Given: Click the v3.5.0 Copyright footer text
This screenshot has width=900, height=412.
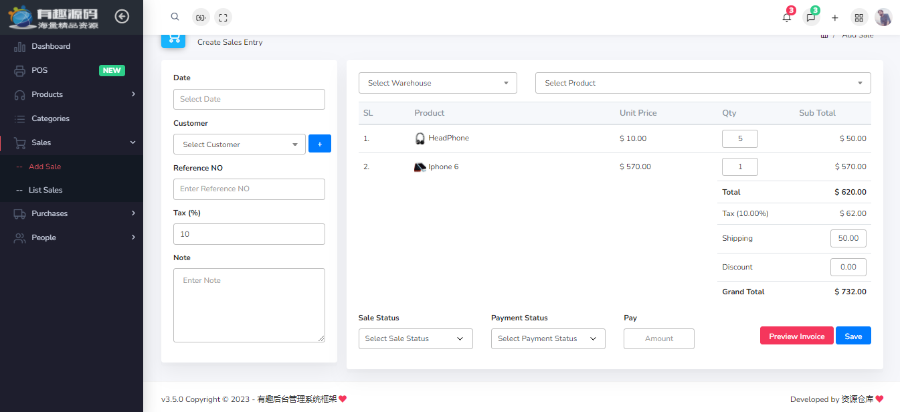Looking at the screenshot, I should (254, 399).
